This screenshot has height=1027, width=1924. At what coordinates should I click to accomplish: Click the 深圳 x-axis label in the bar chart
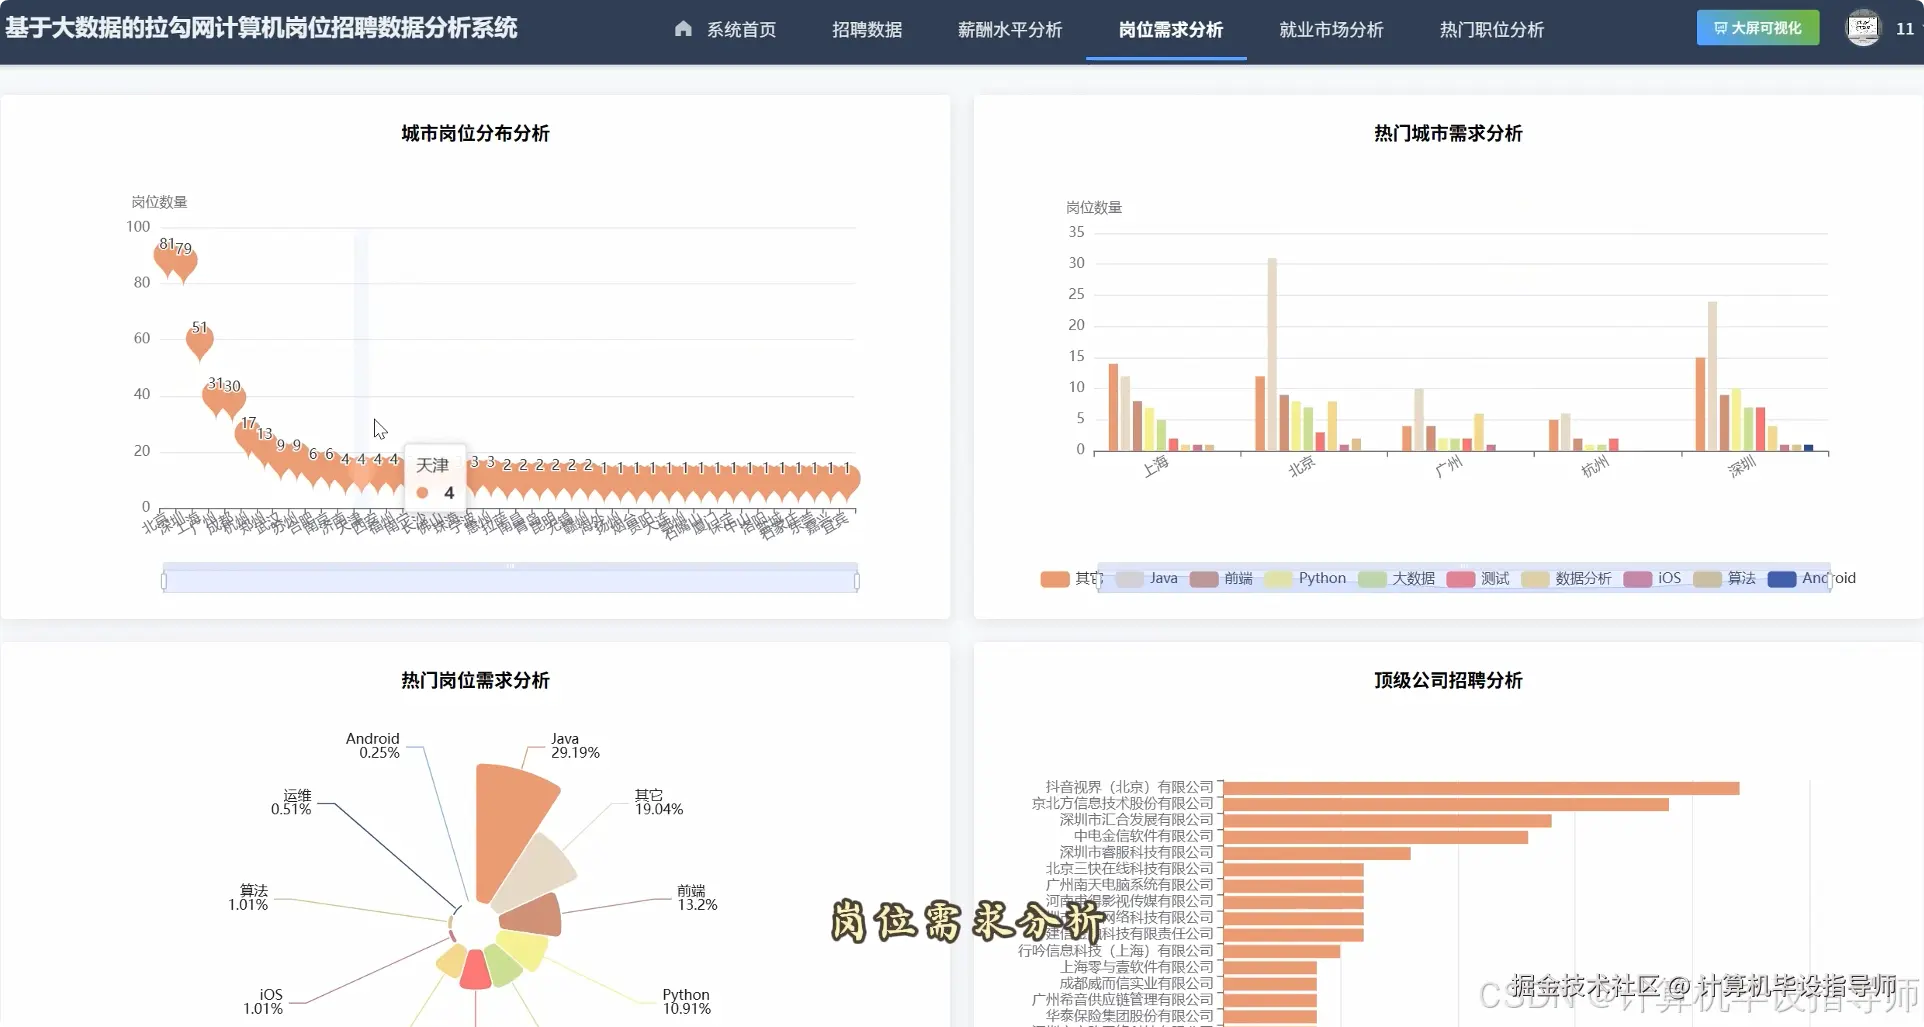(x=1742, y=467)
